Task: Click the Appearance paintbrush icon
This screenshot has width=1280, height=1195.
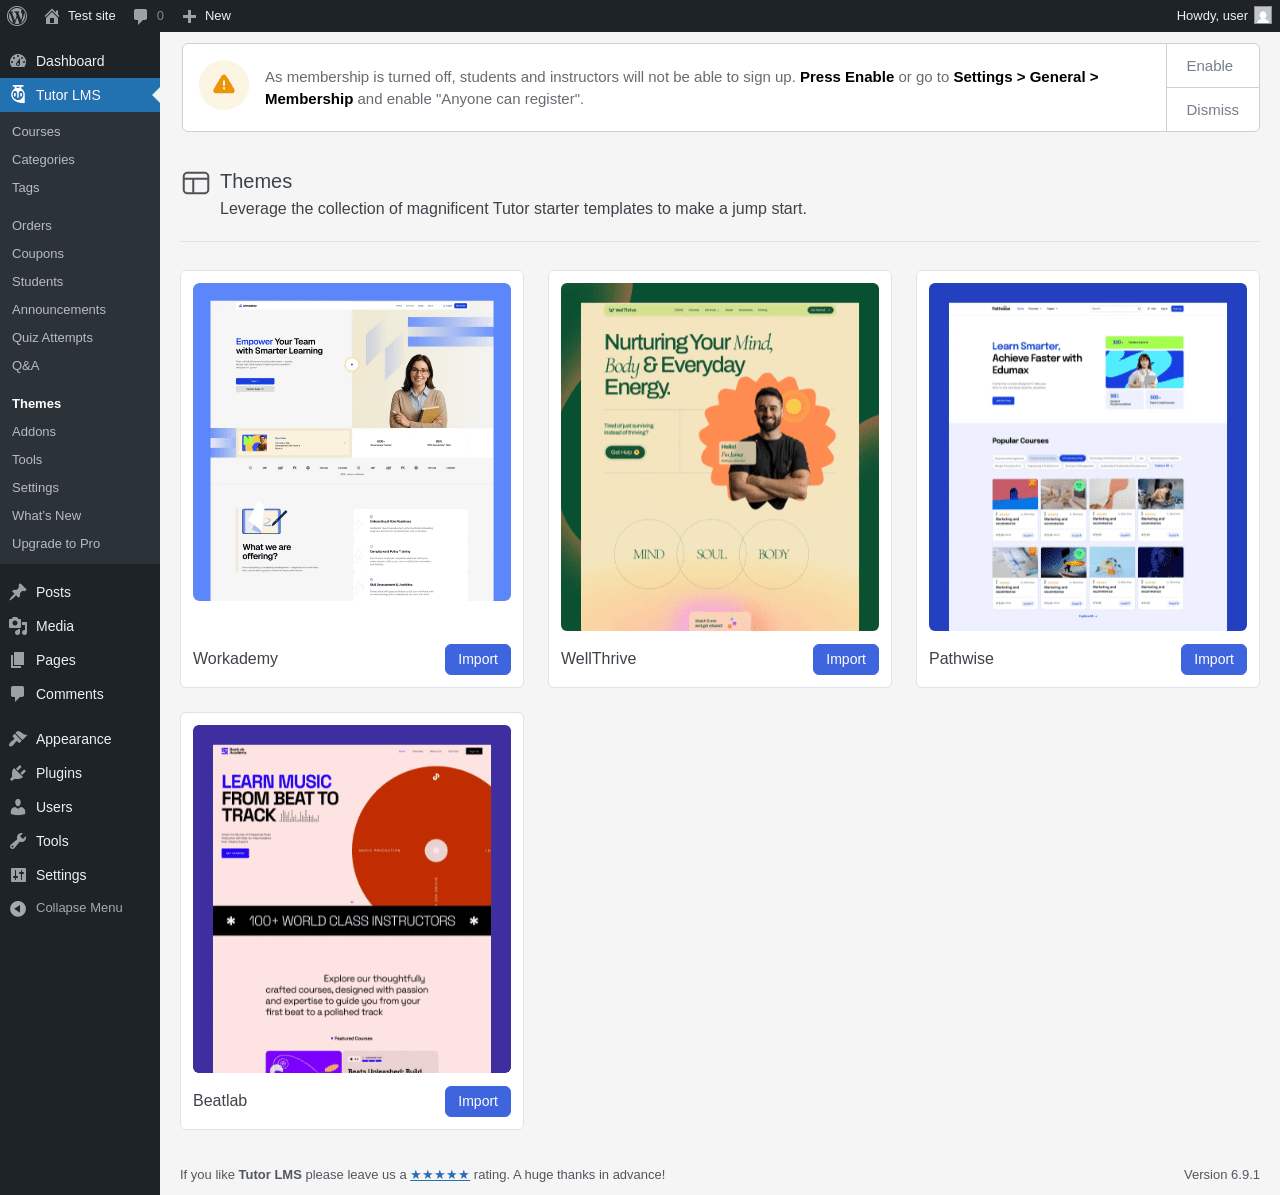Action: click(x=18, y=739)
